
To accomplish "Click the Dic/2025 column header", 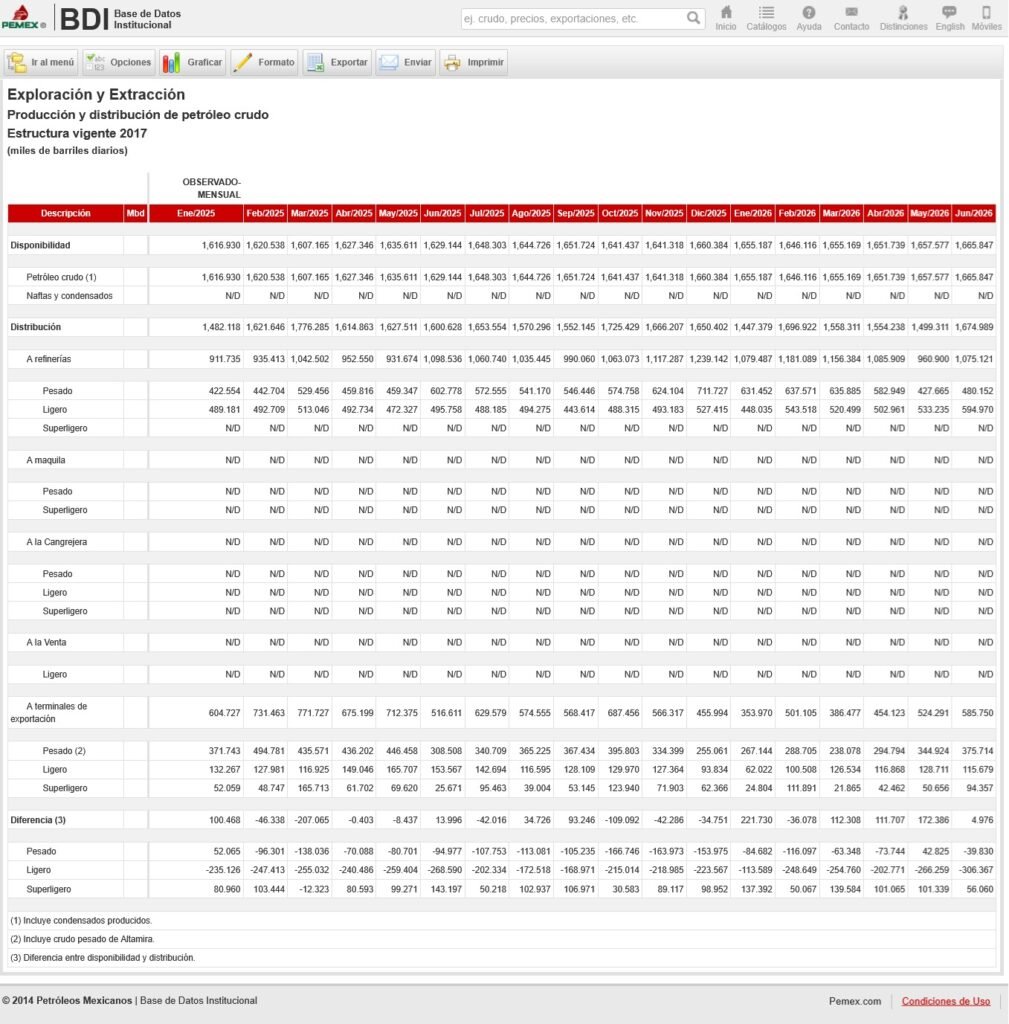I will click(709, 213).
